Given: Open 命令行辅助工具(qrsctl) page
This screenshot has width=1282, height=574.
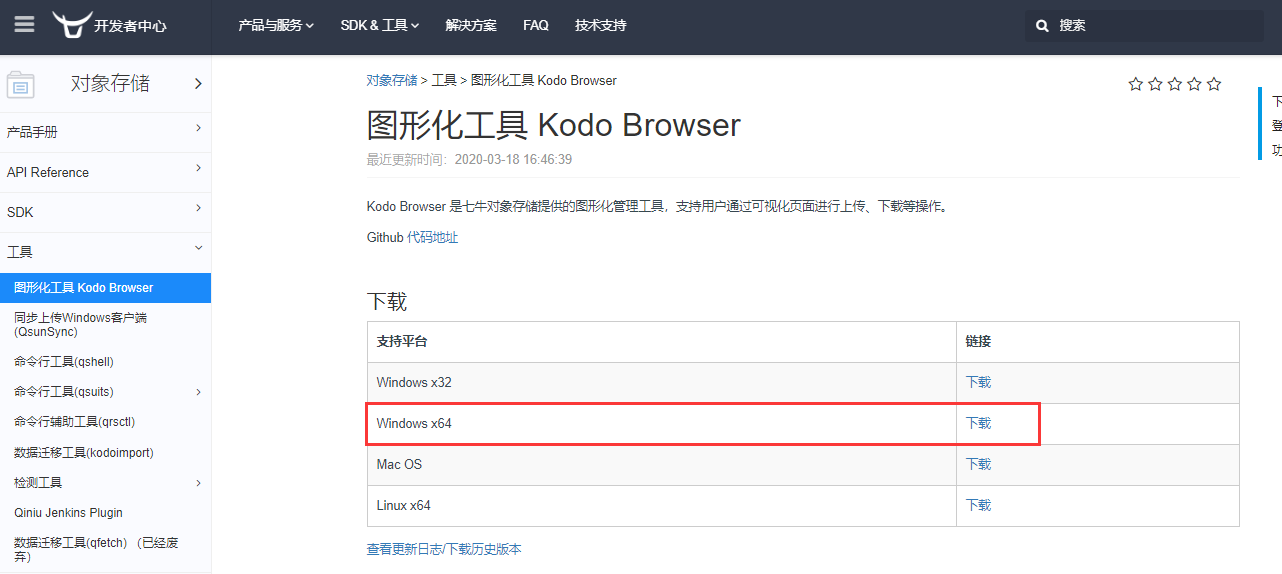Looking at the screenshot, I should click(x=74, y=422).
